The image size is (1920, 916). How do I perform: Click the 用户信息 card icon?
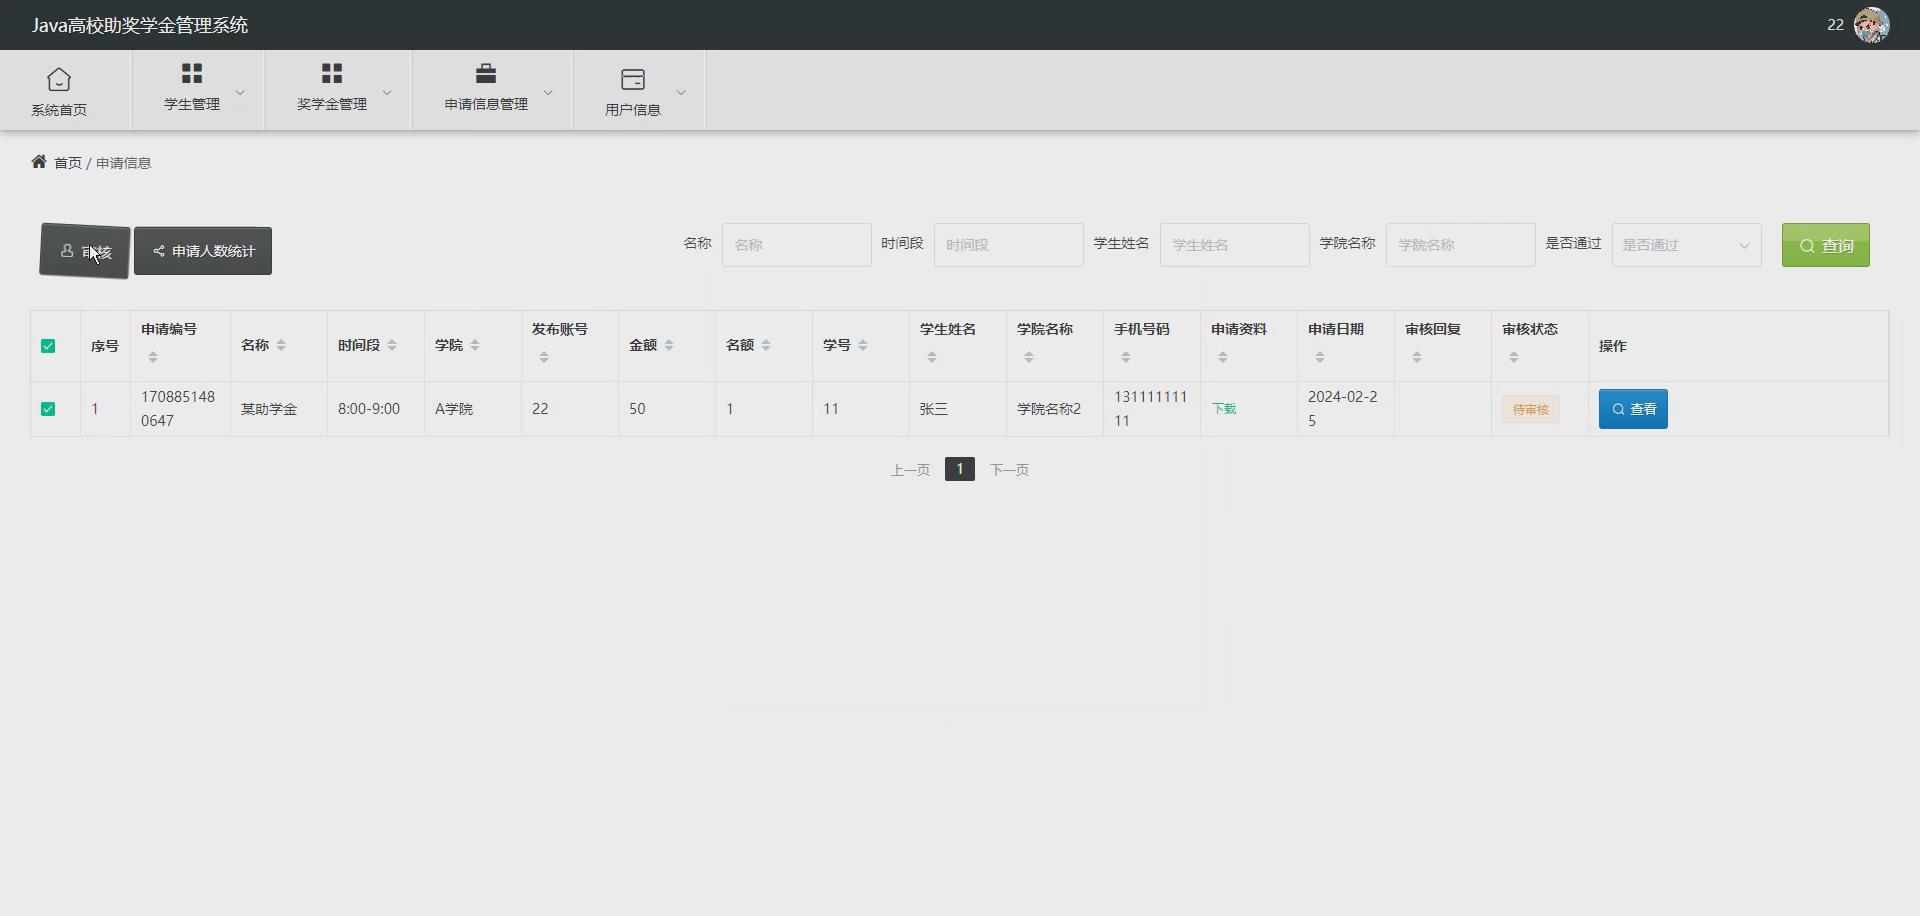[633, 79]
